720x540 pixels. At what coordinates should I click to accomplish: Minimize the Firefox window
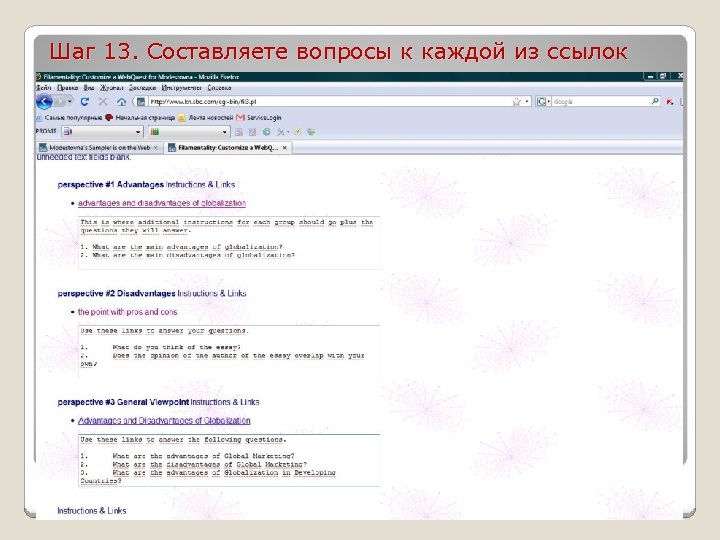650,76
